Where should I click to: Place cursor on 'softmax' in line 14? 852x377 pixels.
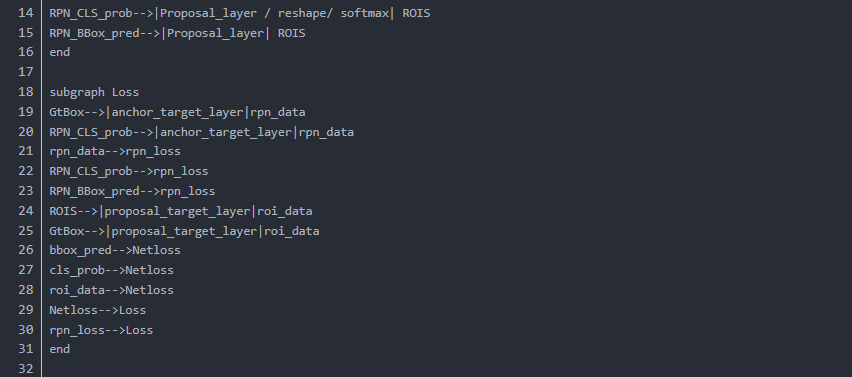[365, 13]
